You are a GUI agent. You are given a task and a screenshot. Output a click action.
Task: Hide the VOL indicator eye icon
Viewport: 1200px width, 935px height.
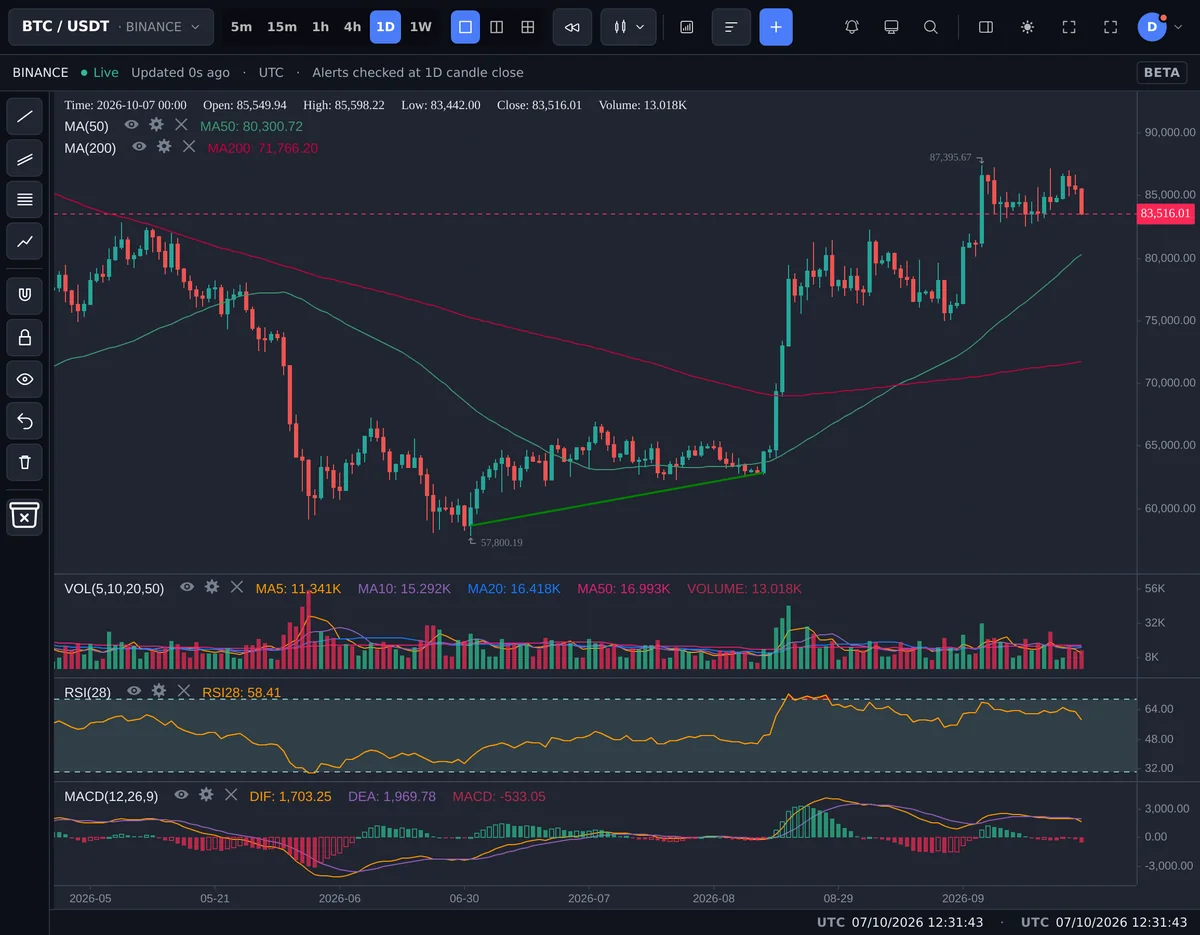187,587
